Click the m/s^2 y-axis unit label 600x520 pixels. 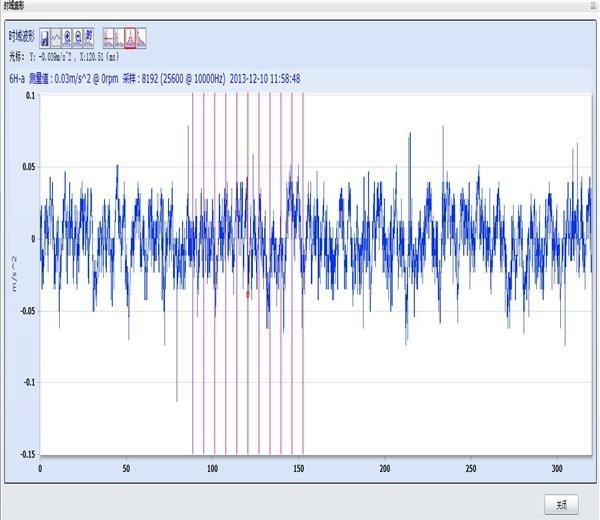(14, 273)
